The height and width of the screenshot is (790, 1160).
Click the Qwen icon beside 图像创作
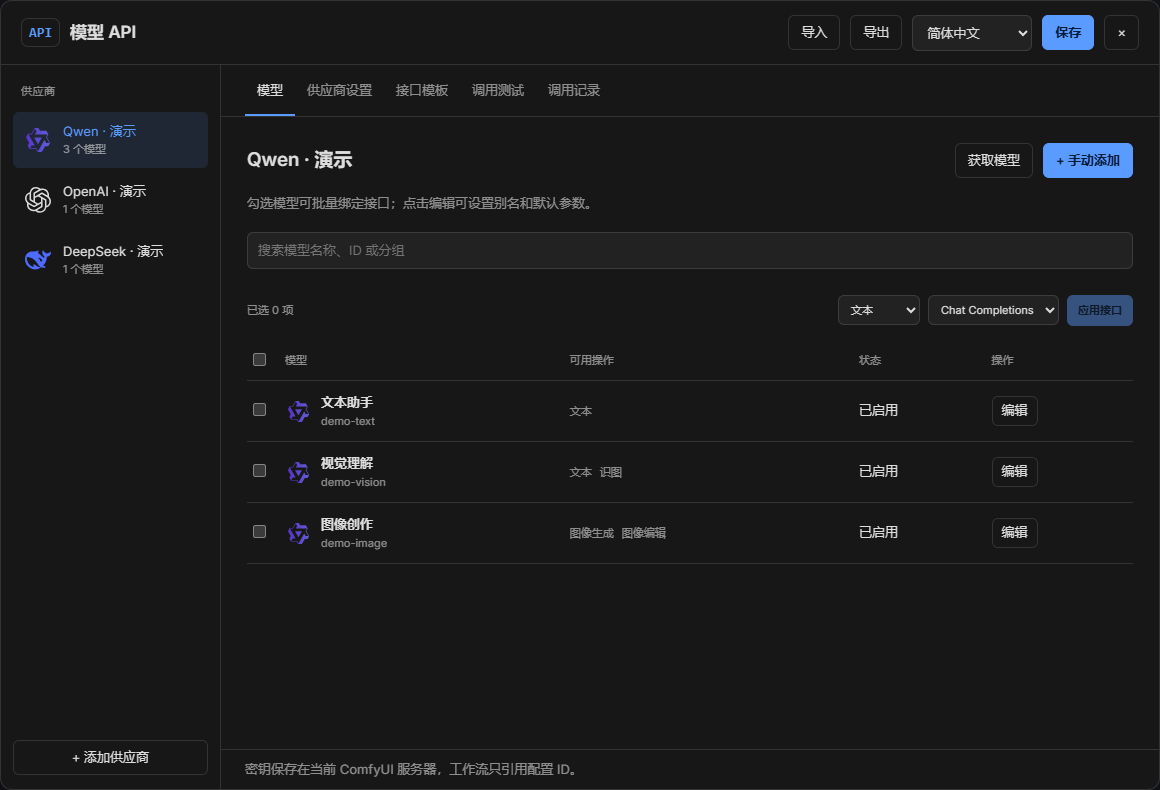(x=298, y=533)
